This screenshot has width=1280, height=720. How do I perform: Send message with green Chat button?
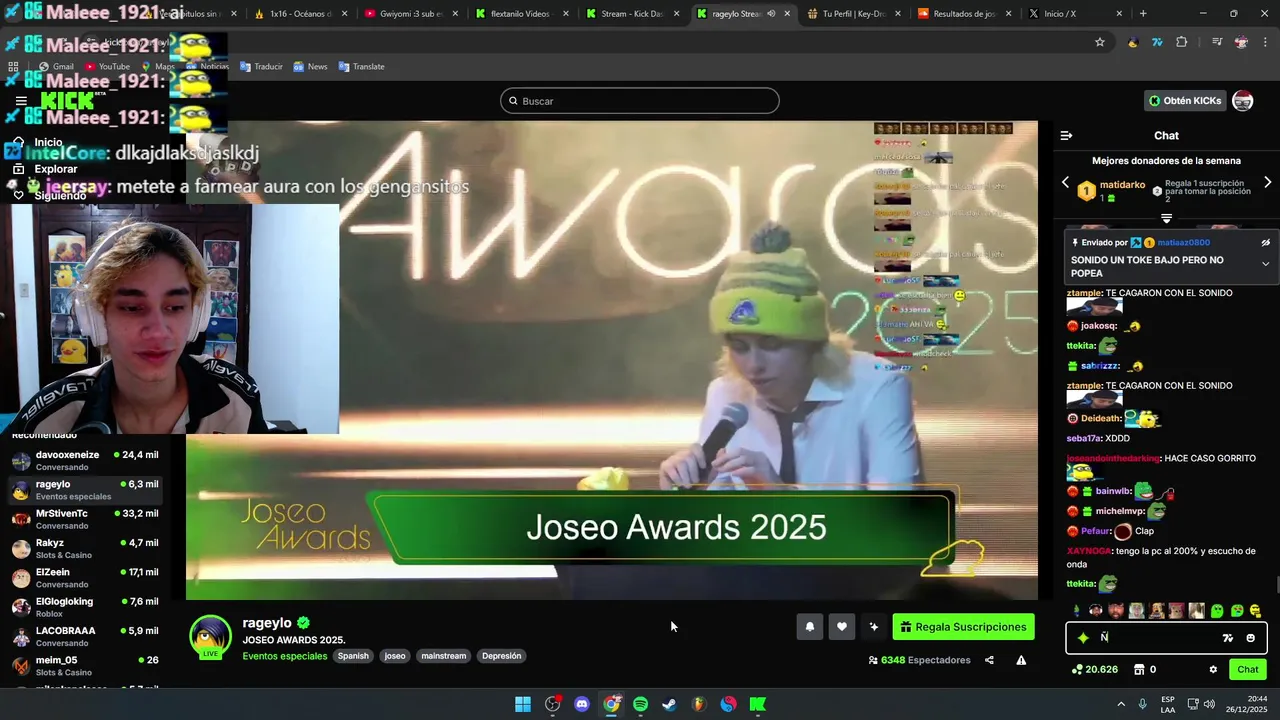point(1248,670)
